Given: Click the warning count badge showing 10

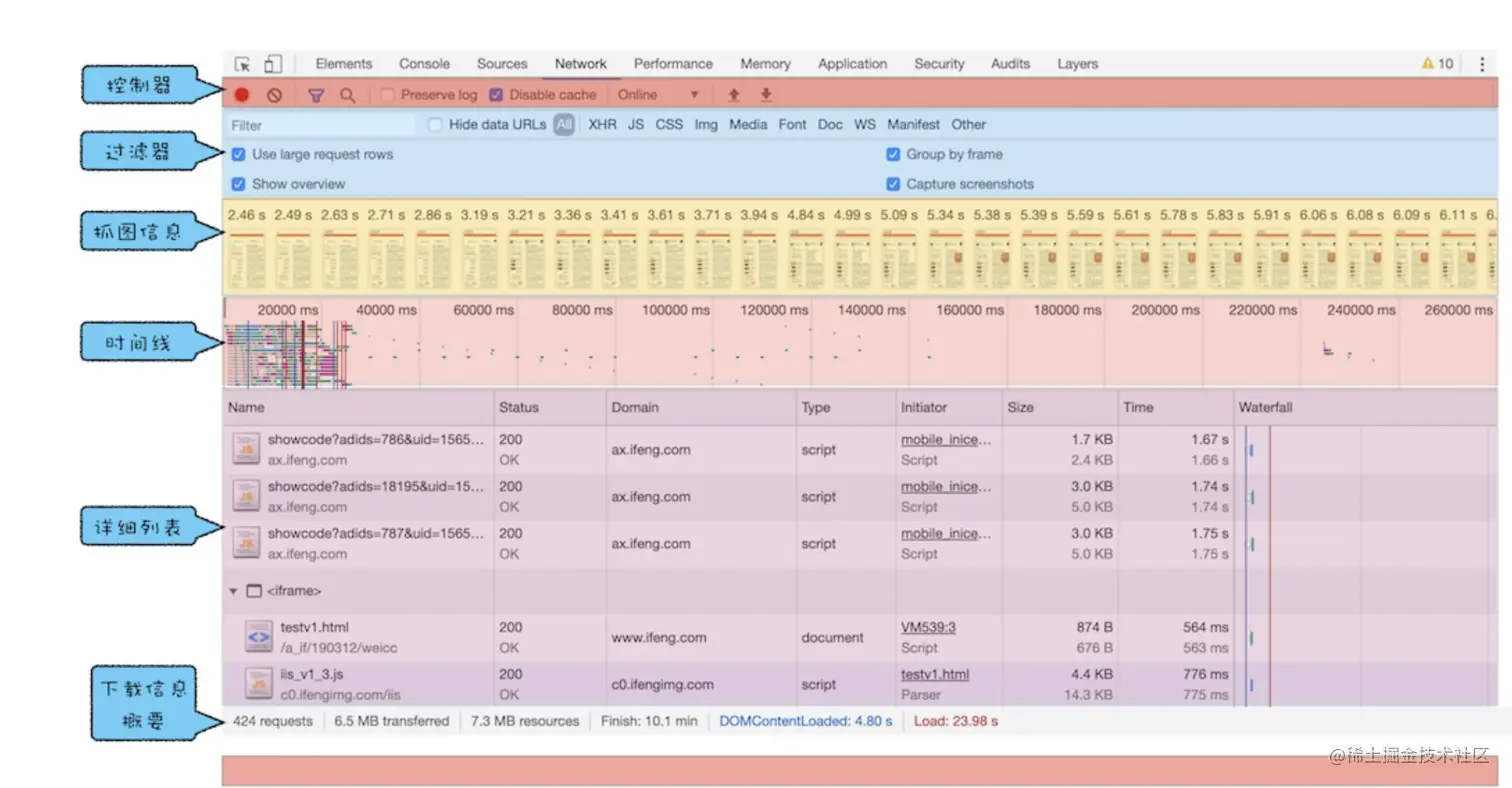Looking at the screenshot, I should tap(1437, 64).
